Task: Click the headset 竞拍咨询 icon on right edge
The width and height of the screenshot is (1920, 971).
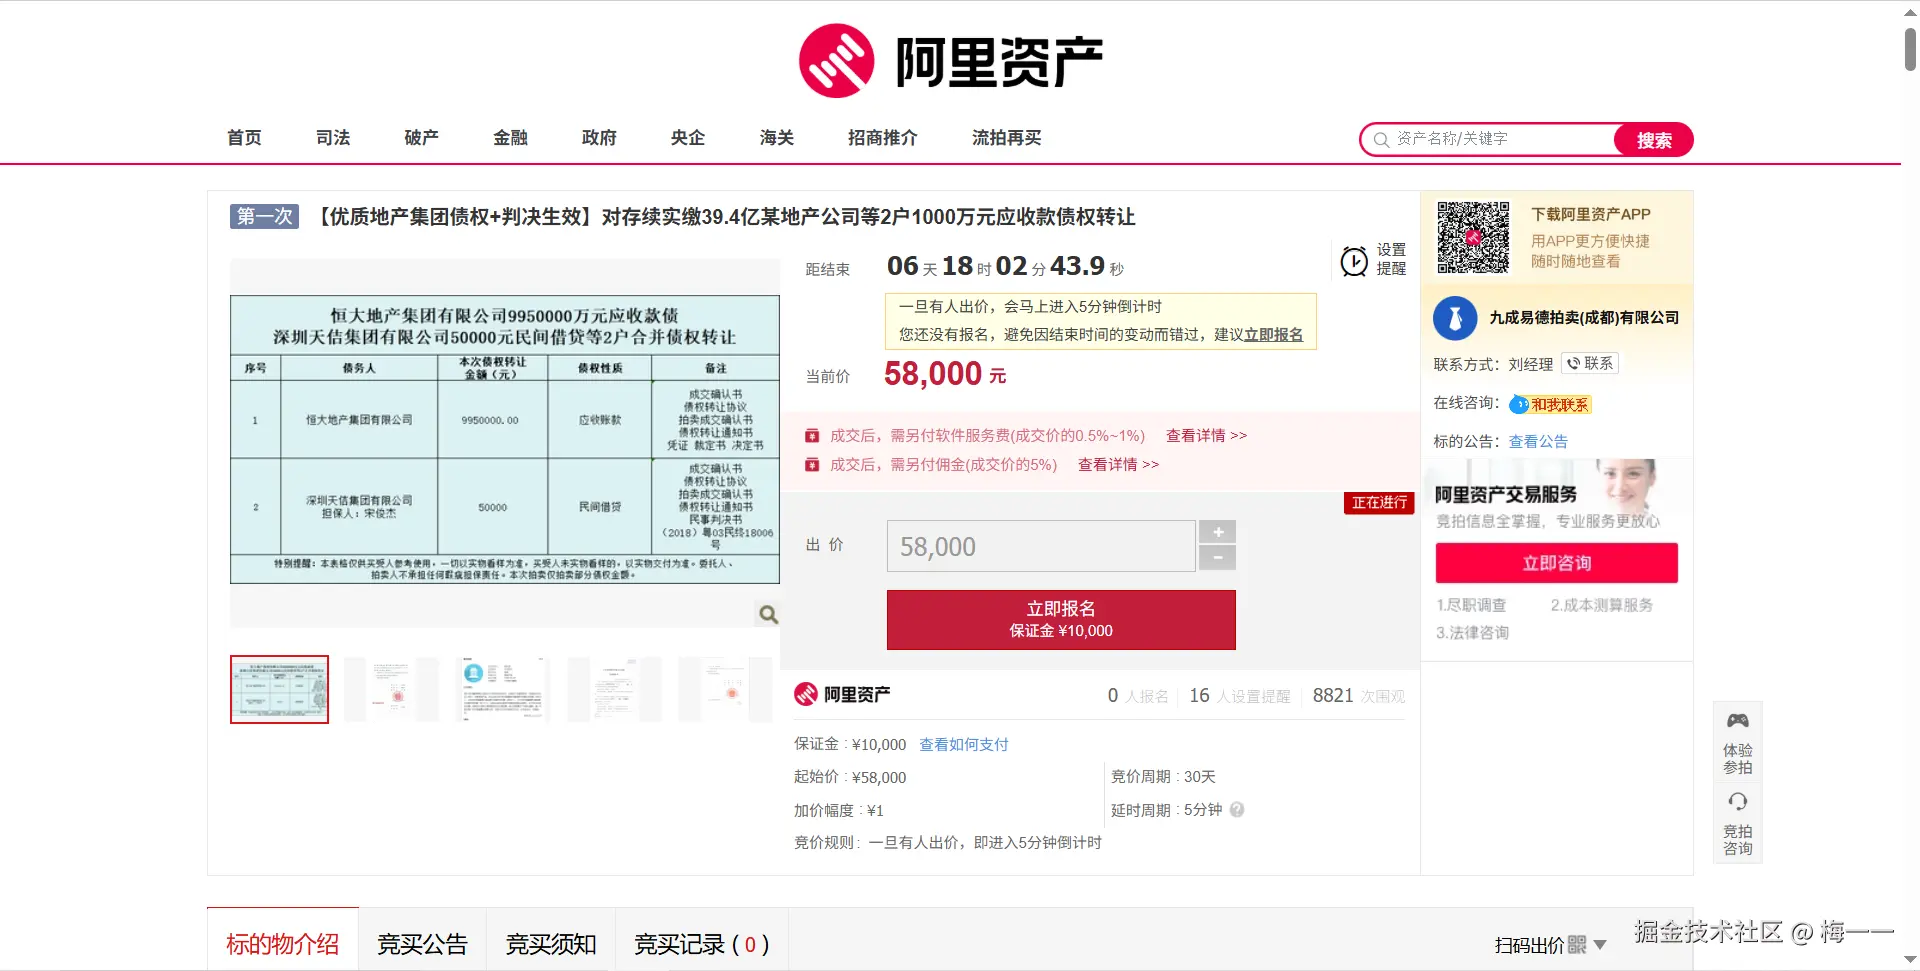Action: point(1738,800)
